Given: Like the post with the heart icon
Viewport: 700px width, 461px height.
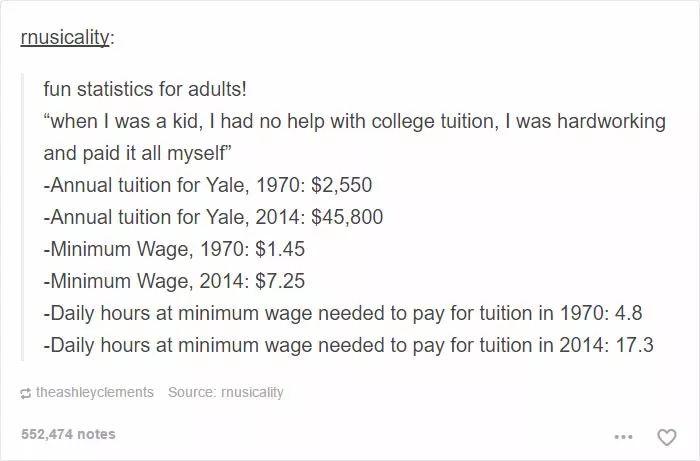Looking at the screenshot, I should pyautogui.click(x=666, y=436).
